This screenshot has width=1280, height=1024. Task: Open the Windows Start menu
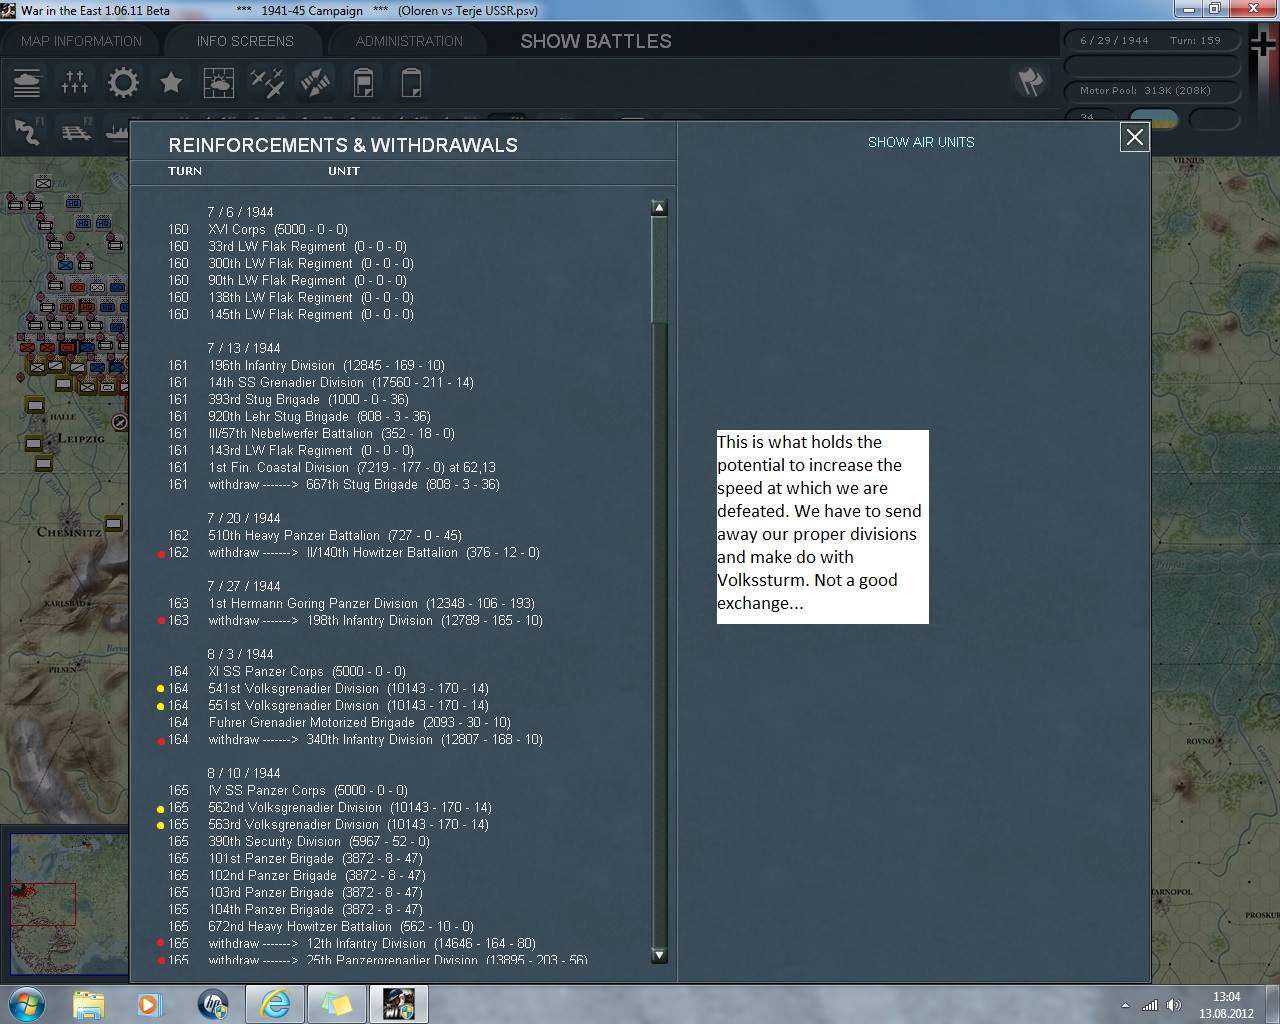(x=25, y=1004)
